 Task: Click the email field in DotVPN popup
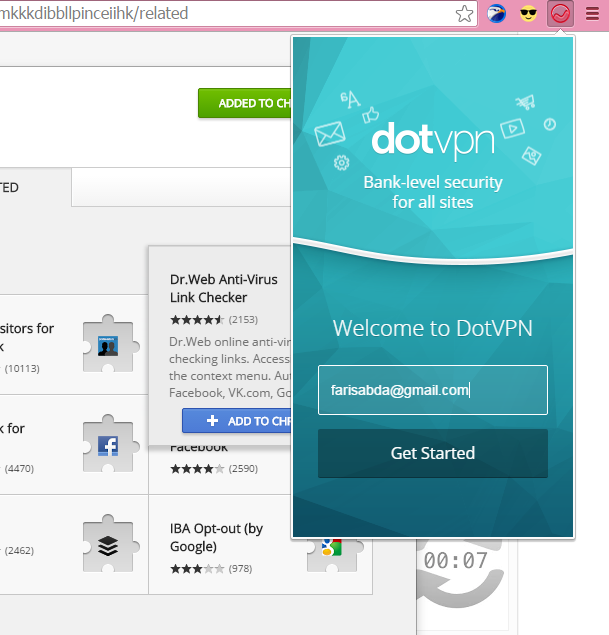[x=433, y=390]
